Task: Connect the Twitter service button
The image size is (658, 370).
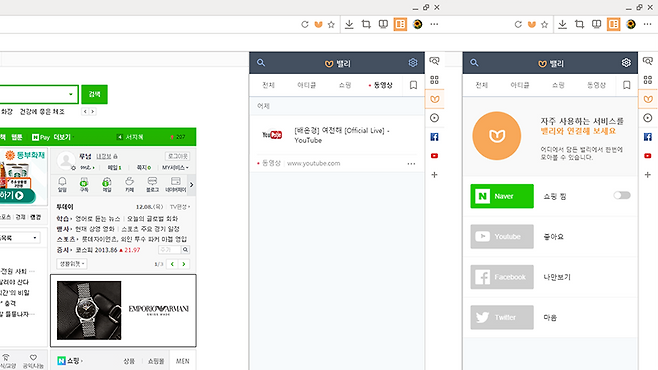Action: [x=502, y=317]
